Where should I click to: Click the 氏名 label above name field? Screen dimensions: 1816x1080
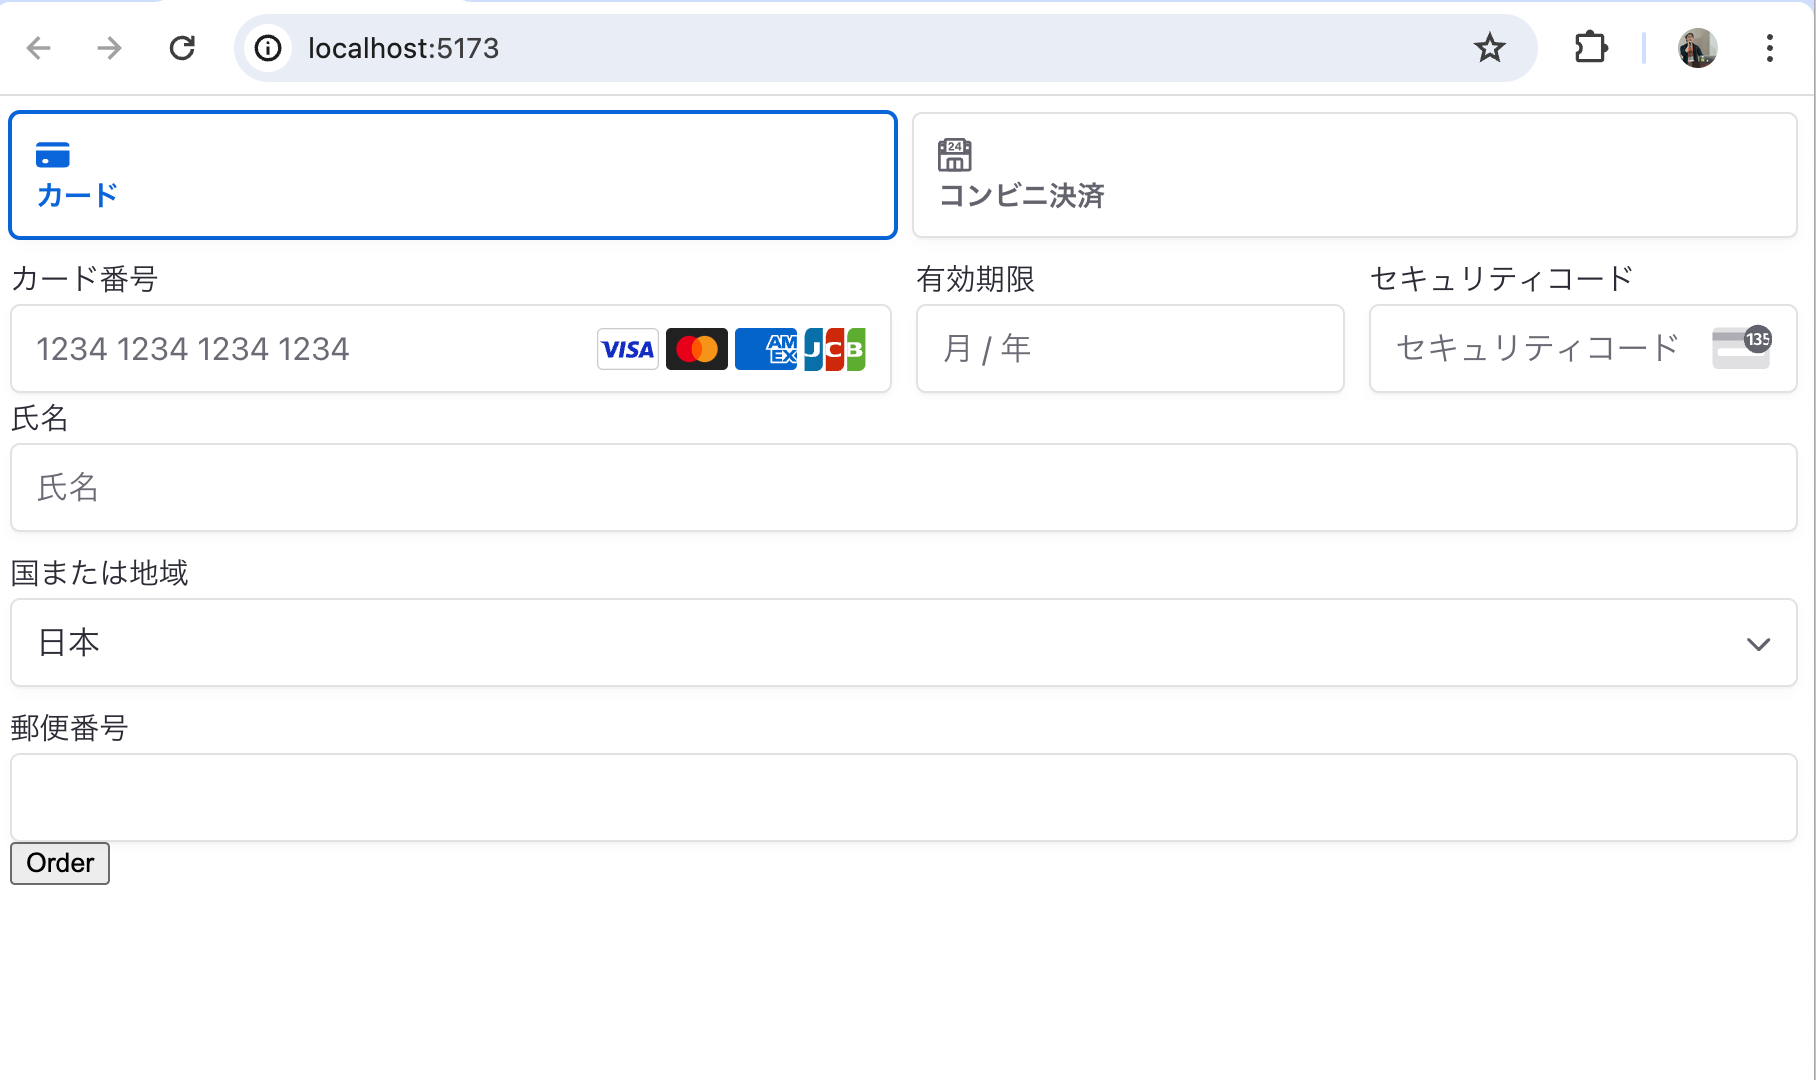point(40,418)
